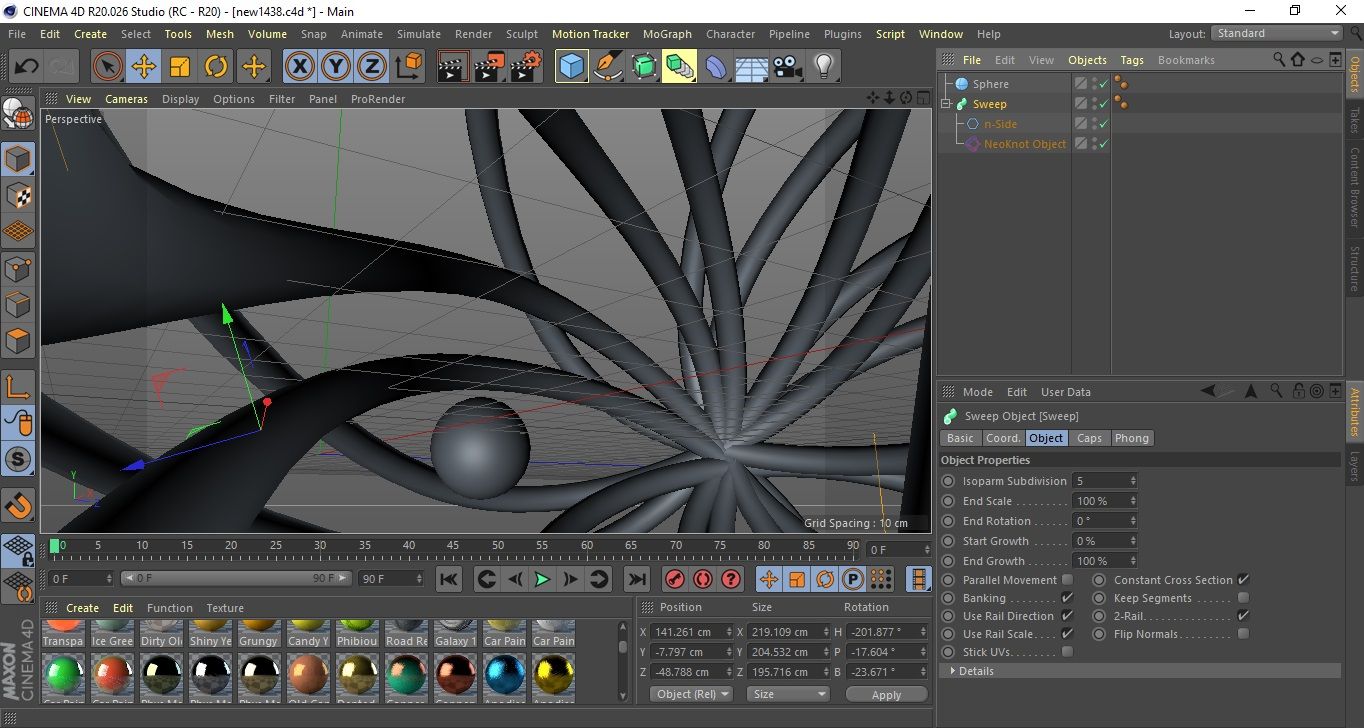Select the Move tool in the top toolbar
The height and width of the screenshot is (728, 1364).
click(x=144, y=67)
